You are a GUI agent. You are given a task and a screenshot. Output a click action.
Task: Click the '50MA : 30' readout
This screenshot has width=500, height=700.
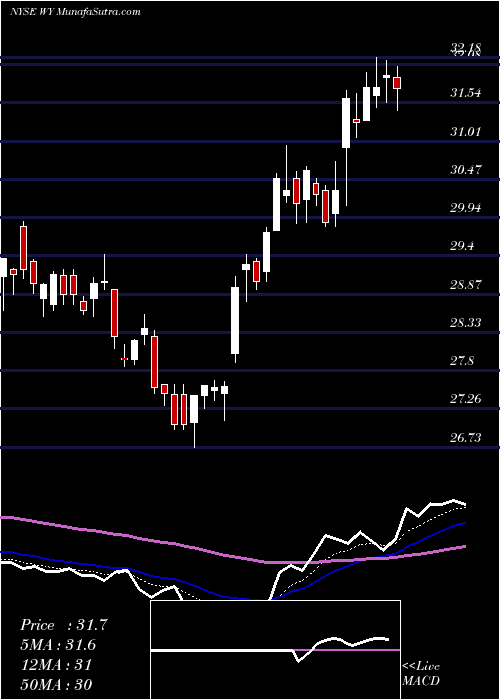pos(56,684)
